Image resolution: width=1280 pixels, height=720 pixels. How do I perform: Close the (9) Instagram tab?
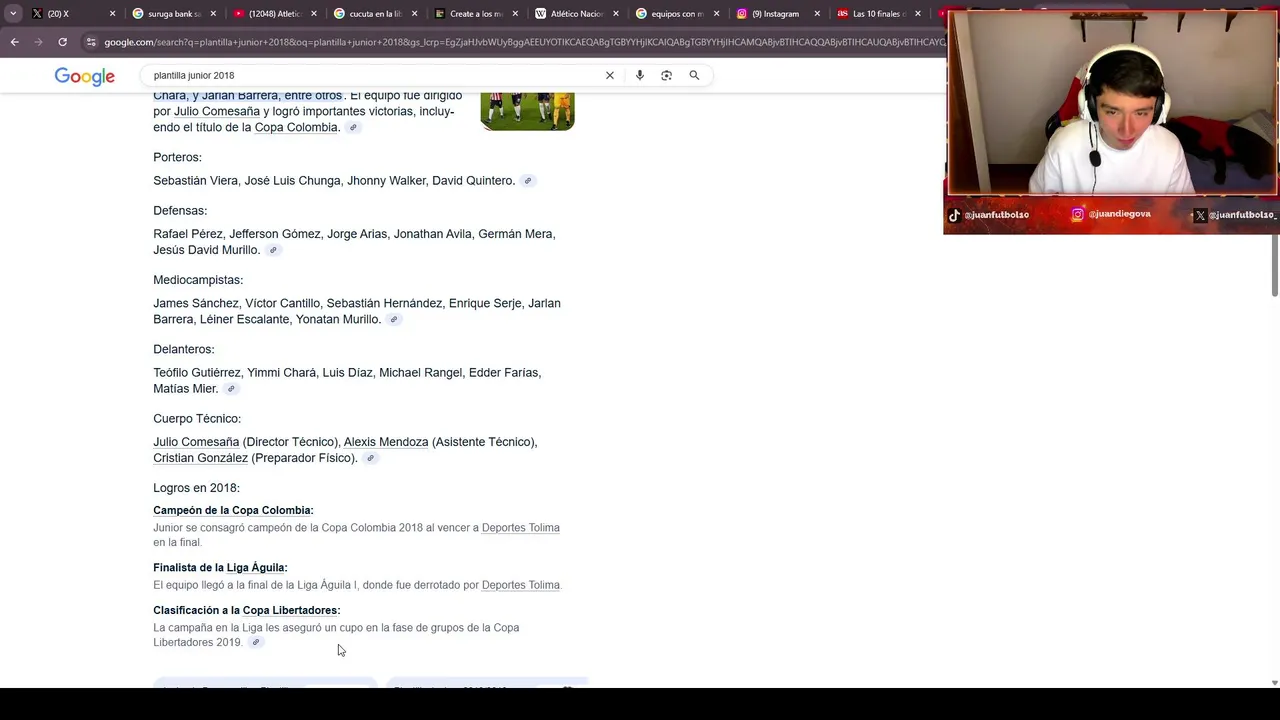coord(817,14)
